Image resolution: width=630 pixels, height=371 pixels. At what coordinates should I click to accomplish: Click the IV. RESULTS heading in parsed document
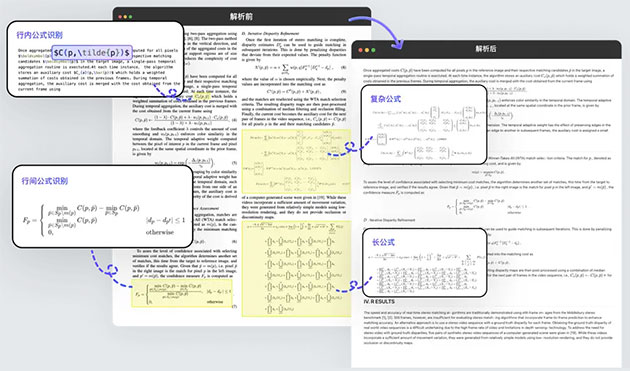[x=379, y=301]
